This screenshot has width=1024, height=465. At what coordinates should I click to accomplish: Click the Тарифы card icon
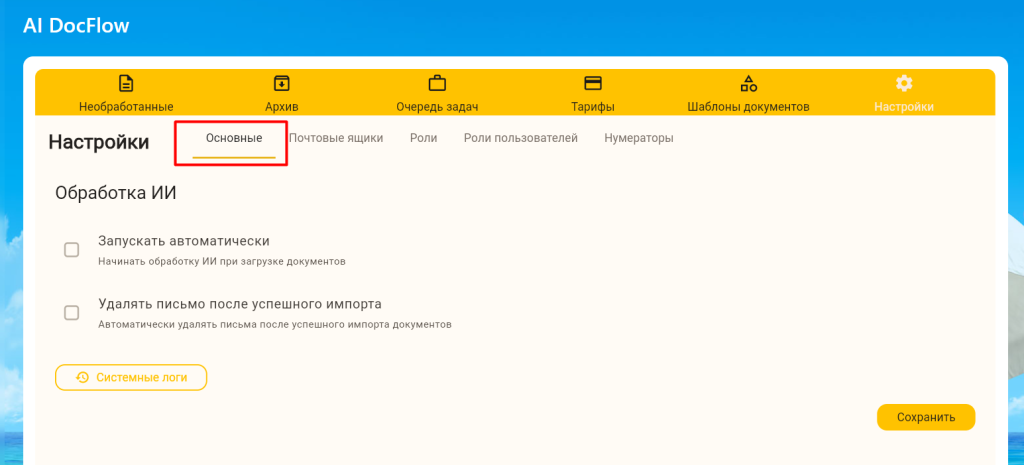pos(593,83)
